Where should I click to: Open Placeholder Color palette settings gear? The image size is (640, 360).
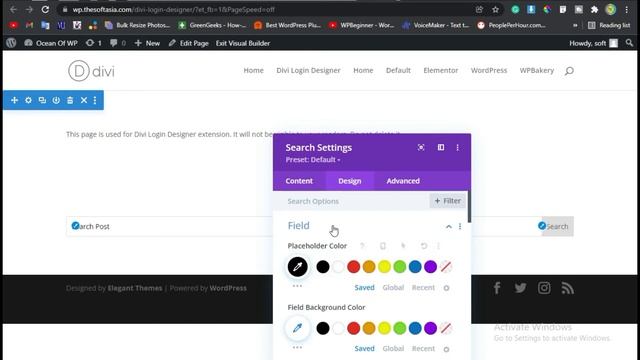447,288
